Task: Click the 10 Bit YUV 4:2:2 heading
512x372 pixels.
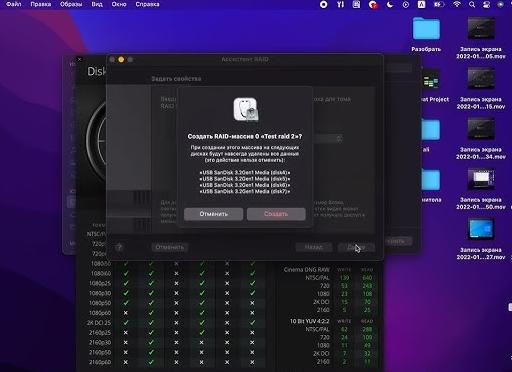Action: point(310,321)
